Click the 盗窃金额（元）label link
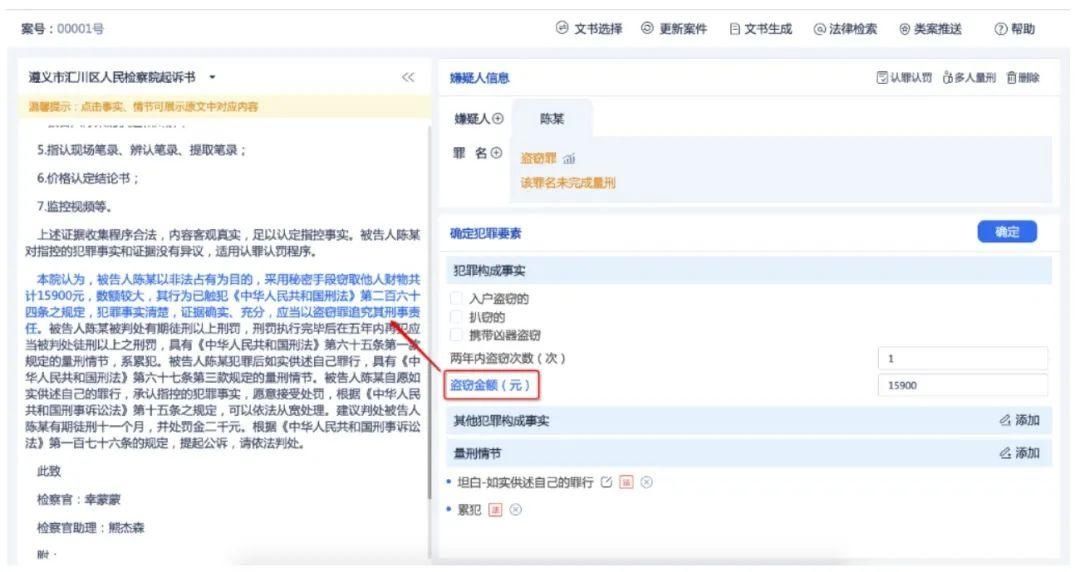The image size is (1080, 572). coord(490,385)
